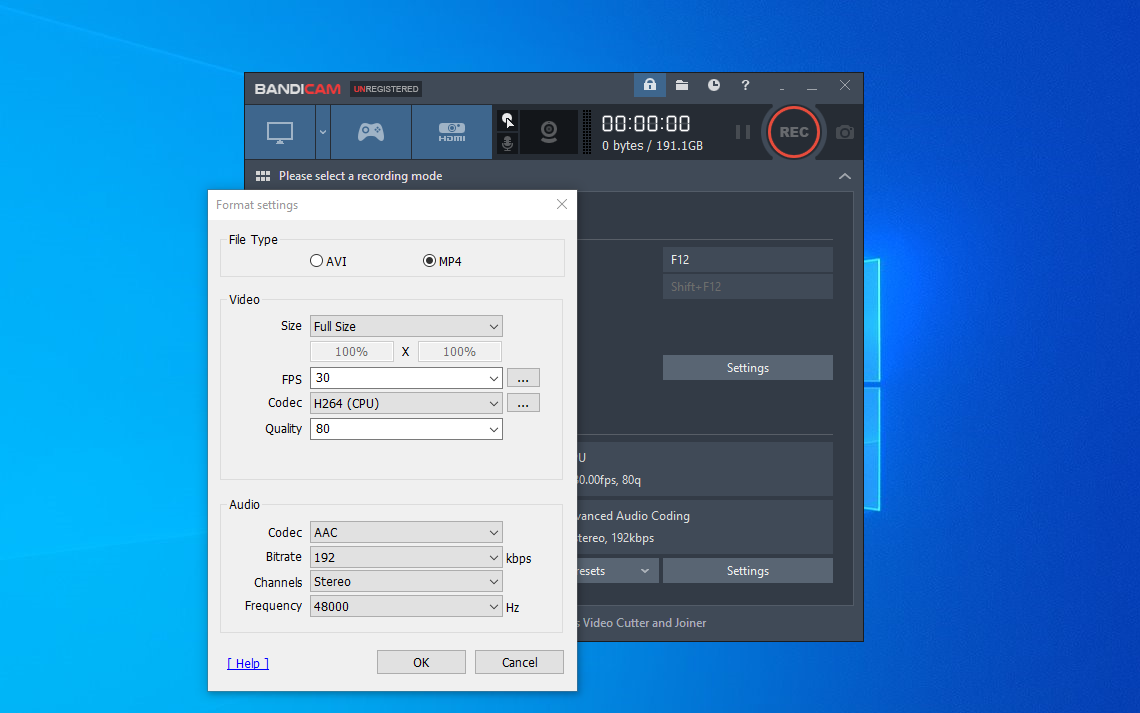
Task: Open video Size dropdown
Action: [406, 326]
